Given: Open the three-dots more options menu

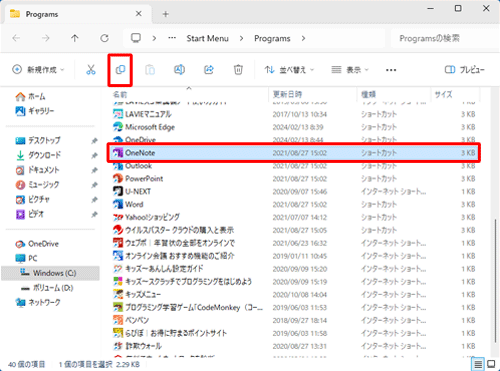Looking at the screenshot, I should point(391,70).
